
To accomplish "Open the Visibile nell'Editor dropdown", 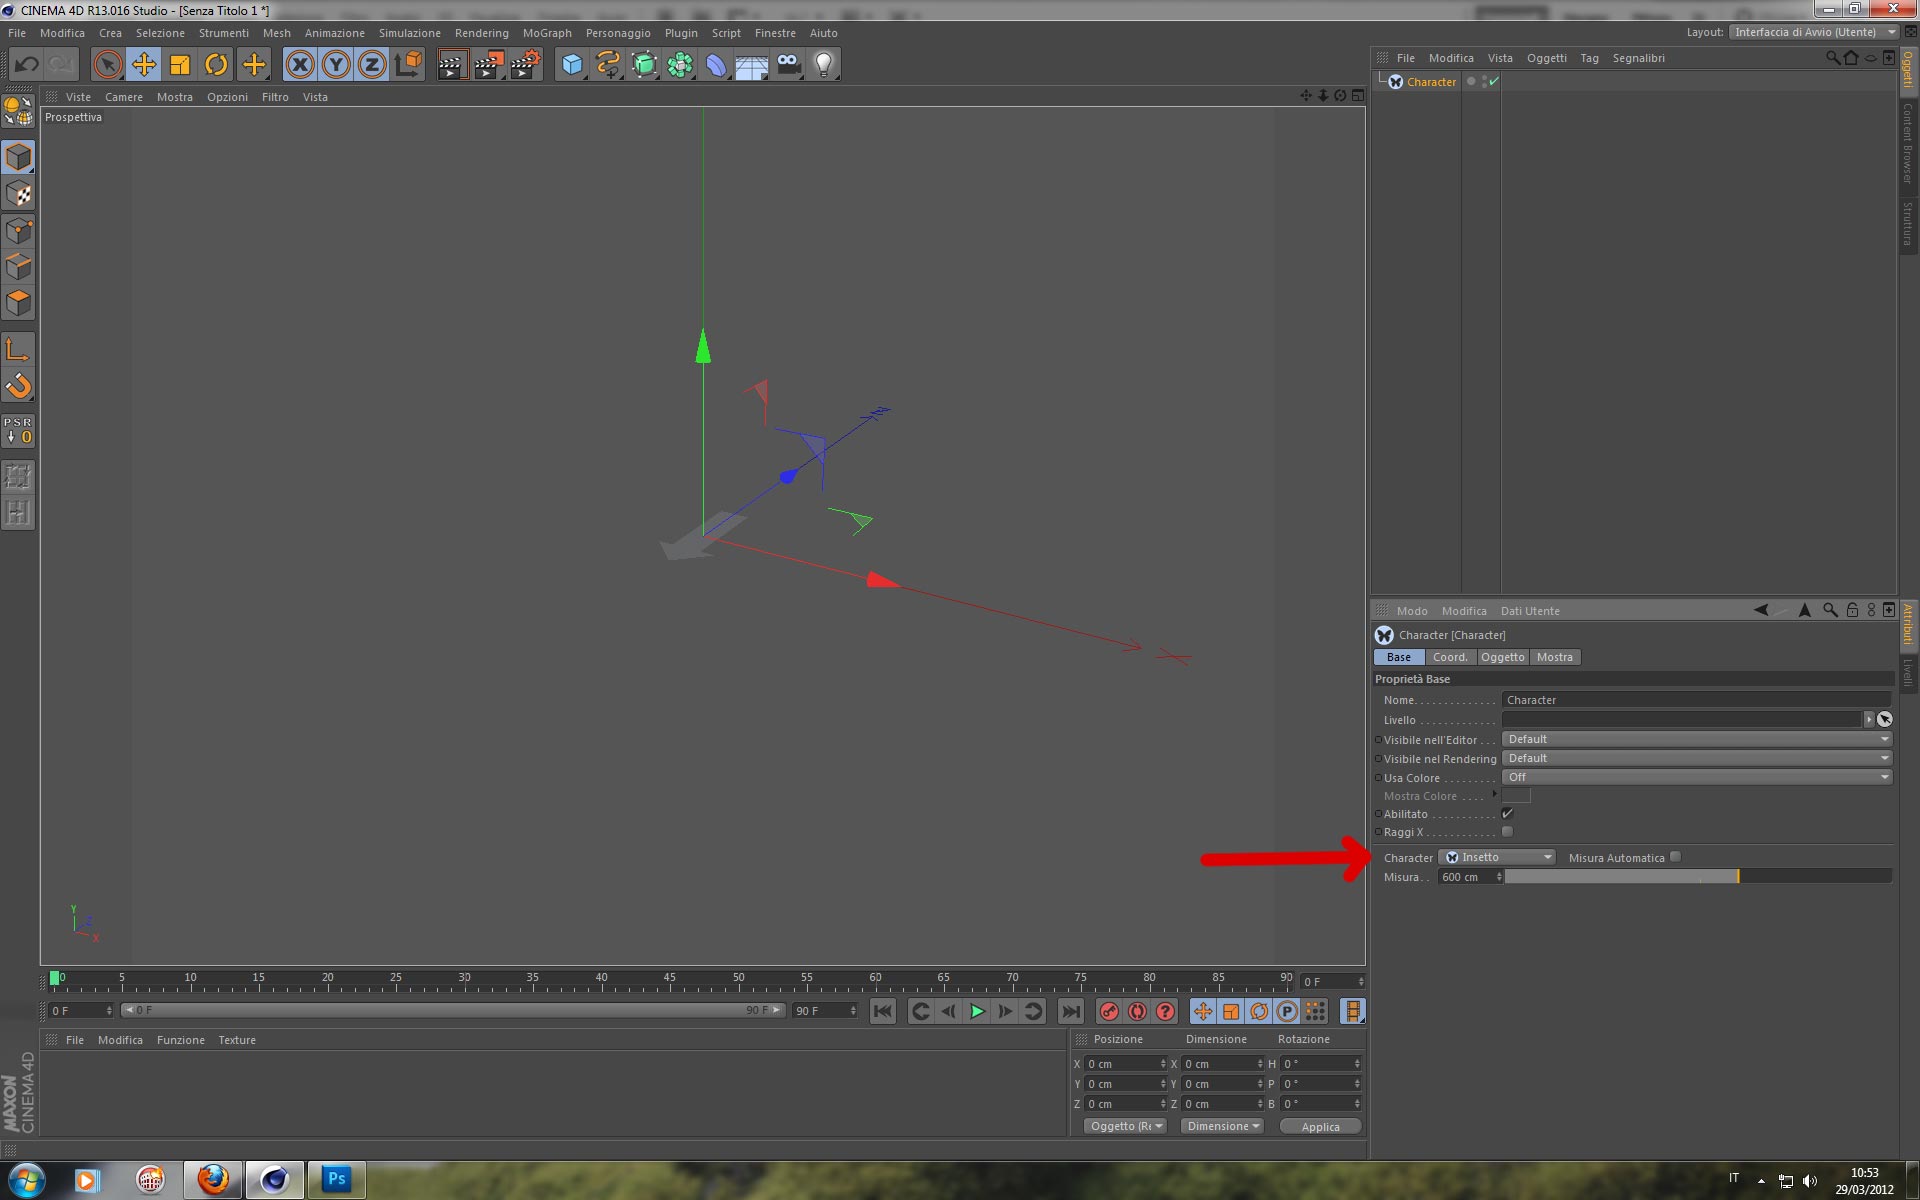I will (1696, 739).
